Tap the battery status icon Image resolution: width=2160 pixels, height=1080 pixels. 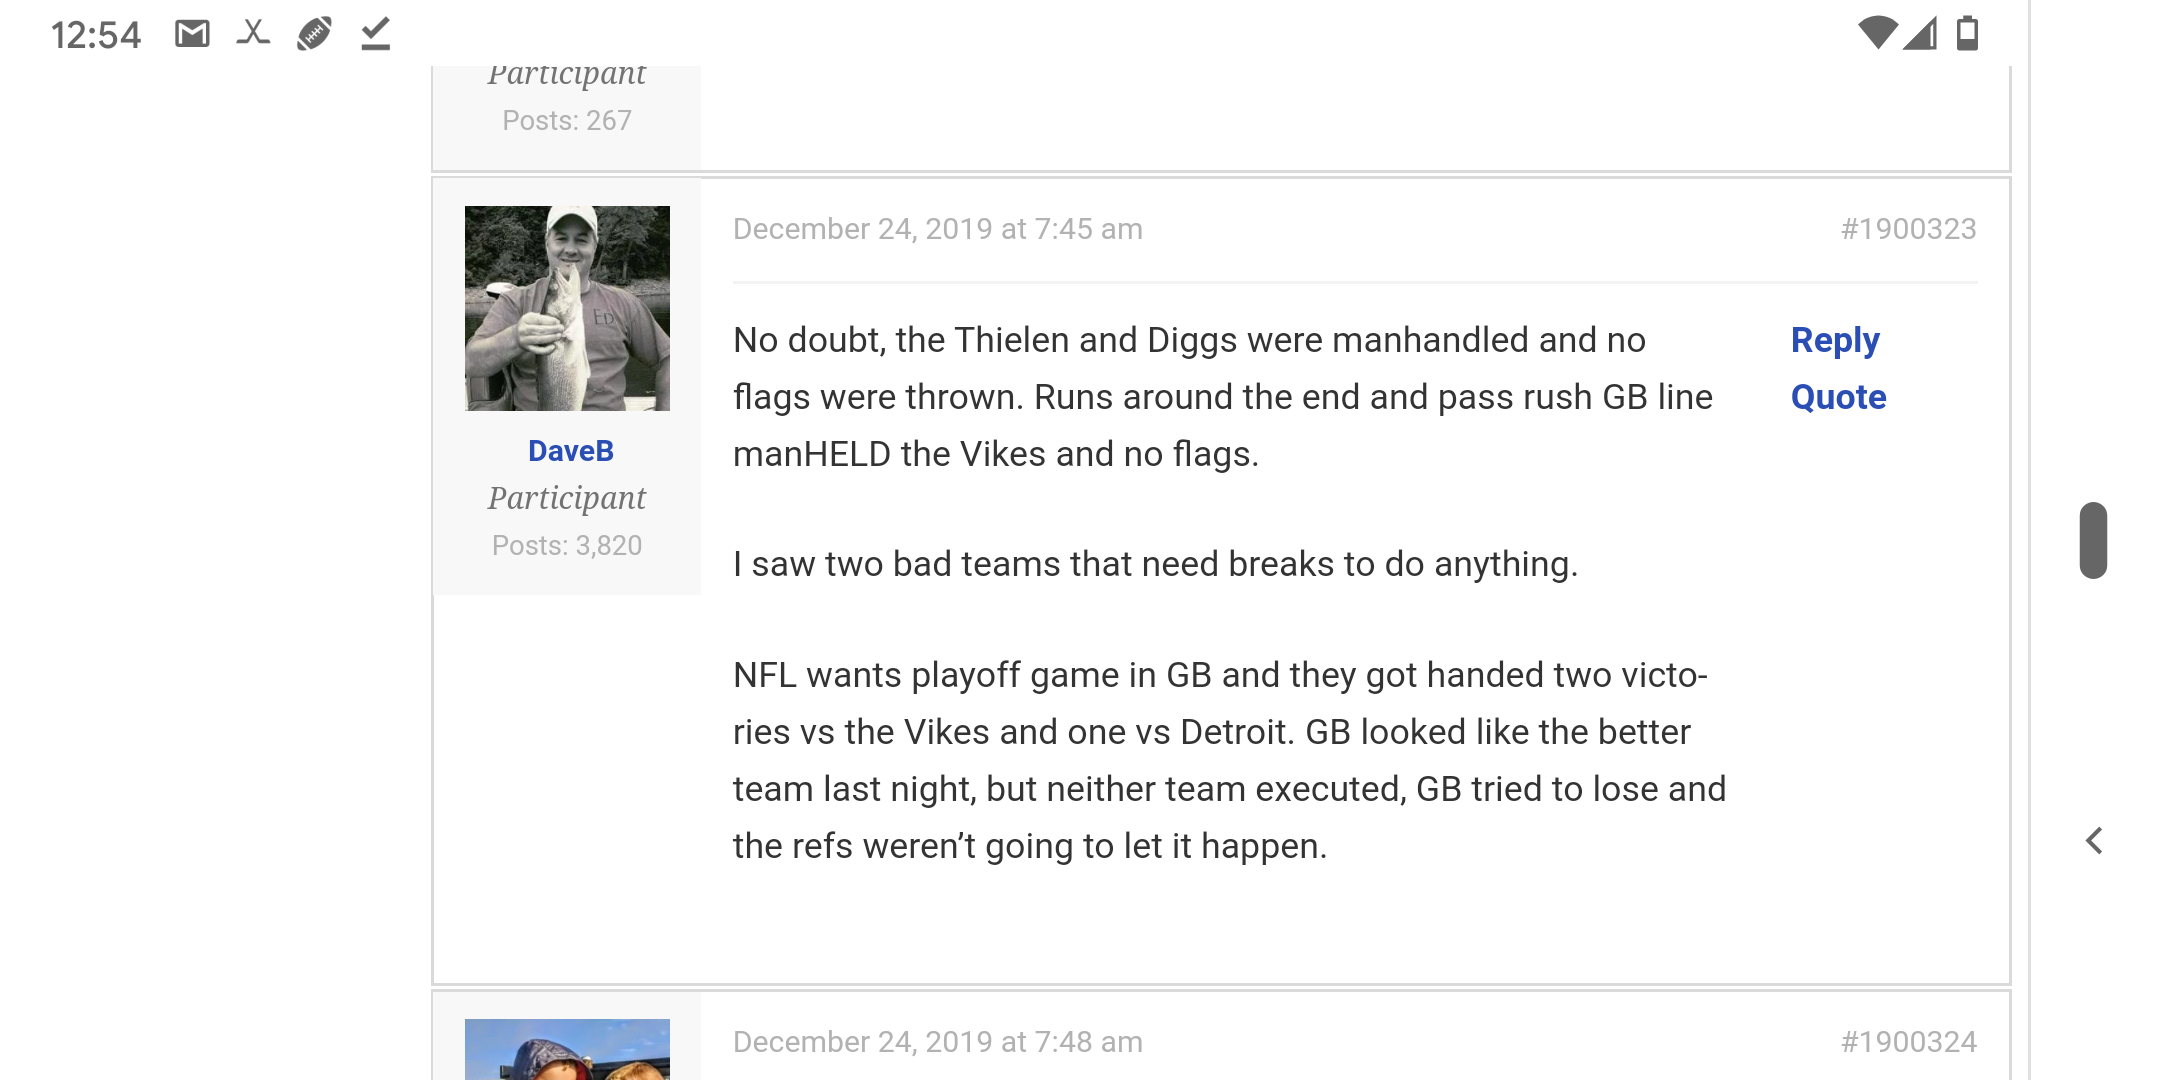[x=1967, y=33]
